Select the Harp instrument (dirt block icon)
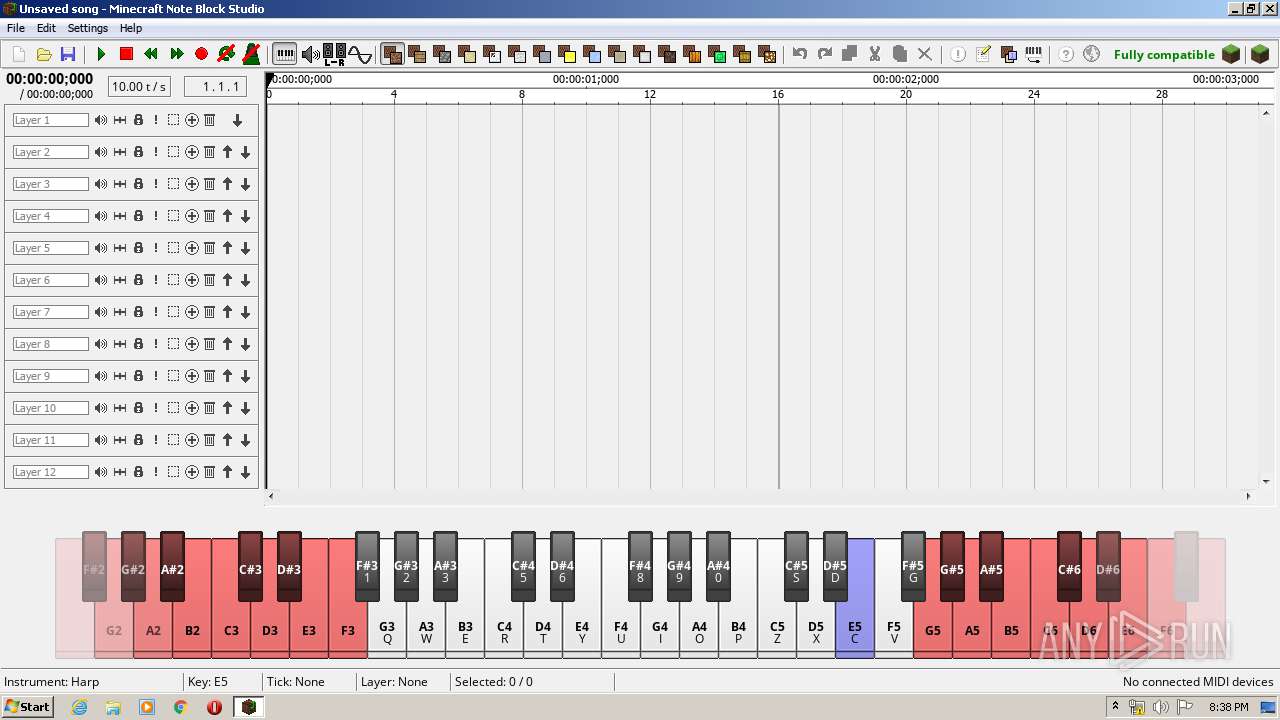This screenshot has height=720, width=1280. pos(393,54)
